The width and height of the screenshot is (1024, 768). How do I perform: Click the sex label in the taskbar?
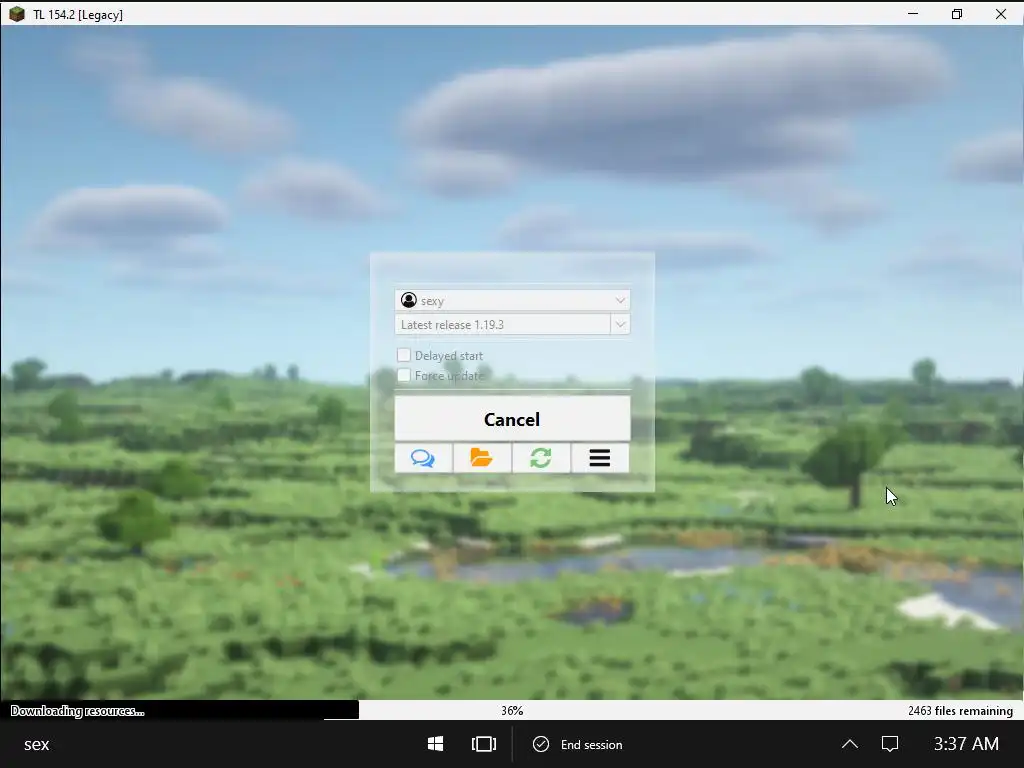coord(37,744)
